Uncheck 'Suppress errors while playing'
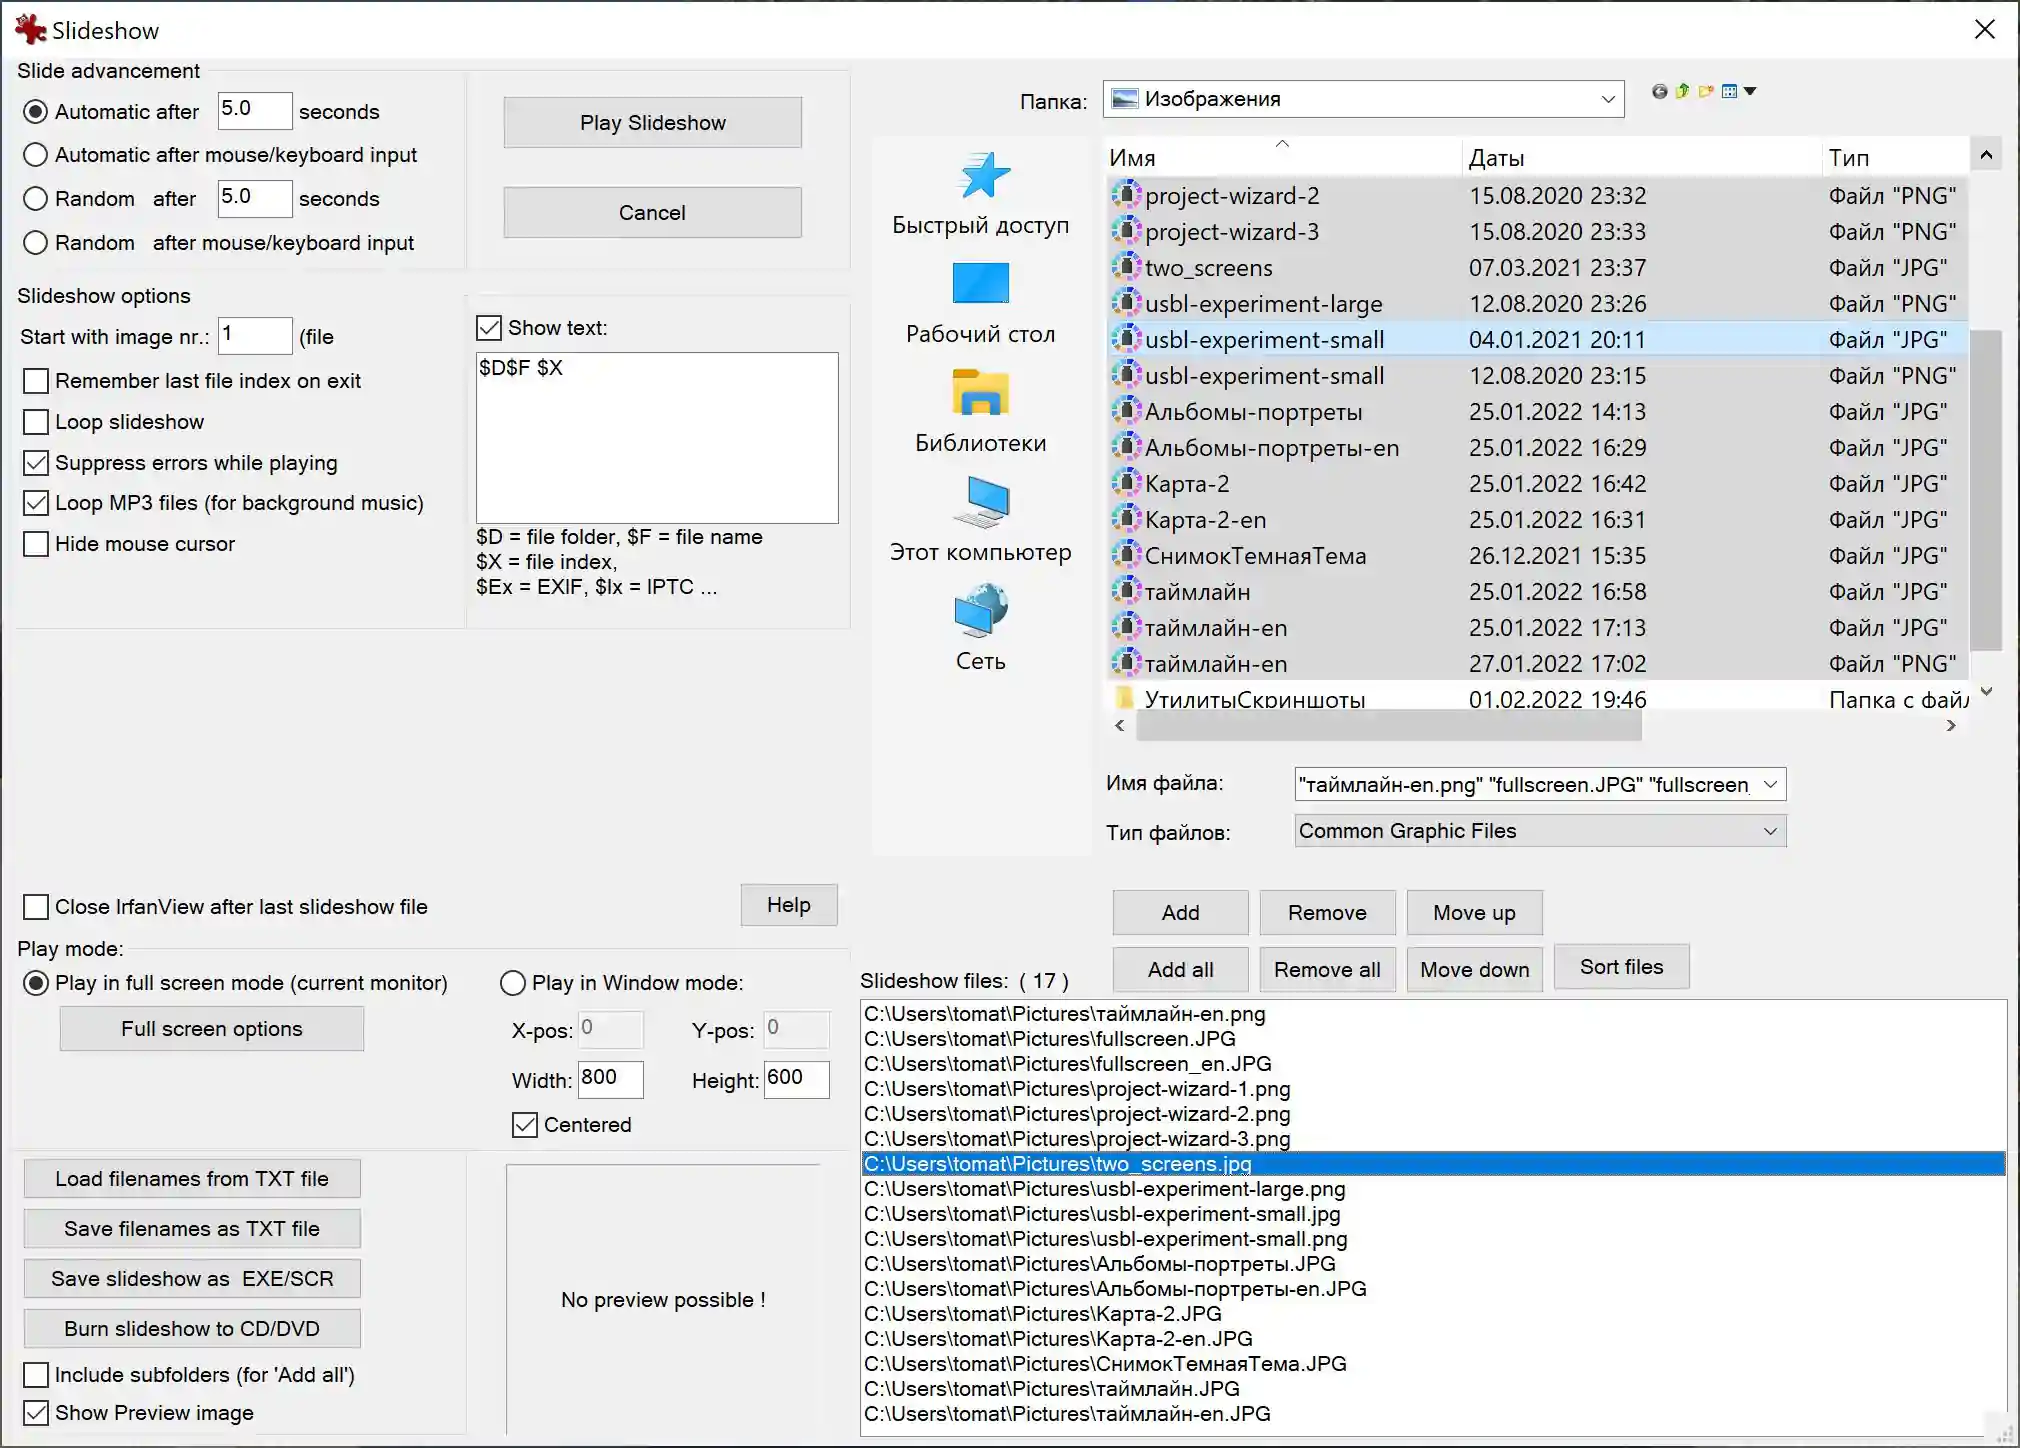Viewport: 2020px width, 1448px height. pyautogui.click(x=36, y=463)
